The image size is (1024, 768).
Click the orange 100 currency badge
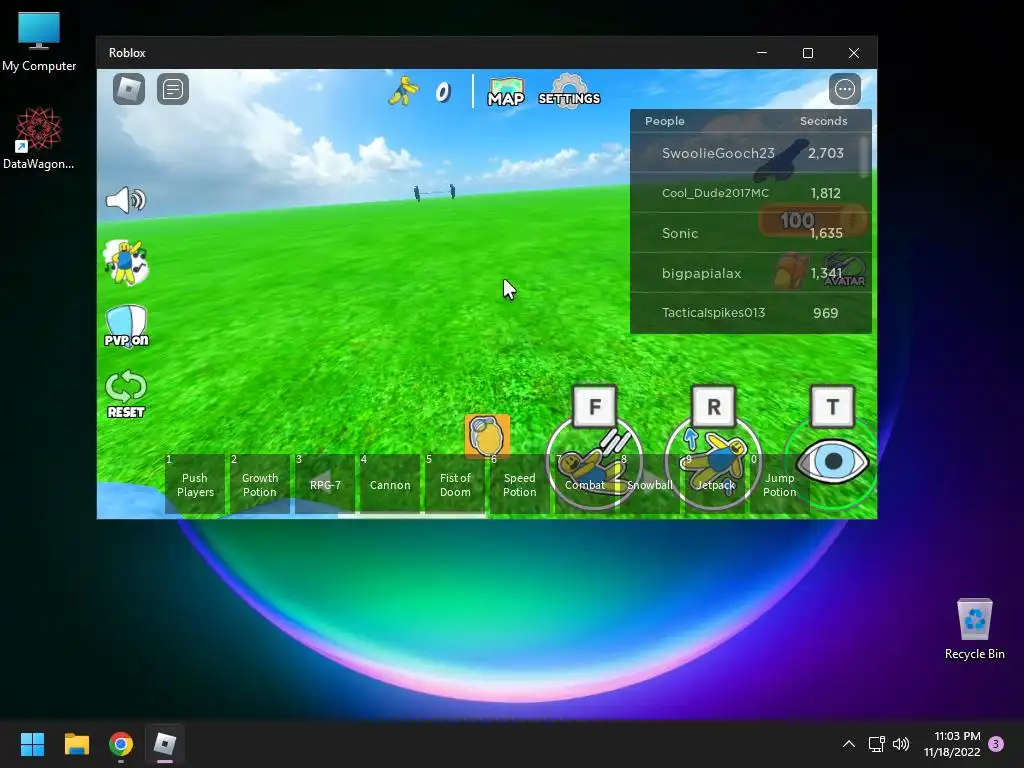812,220
